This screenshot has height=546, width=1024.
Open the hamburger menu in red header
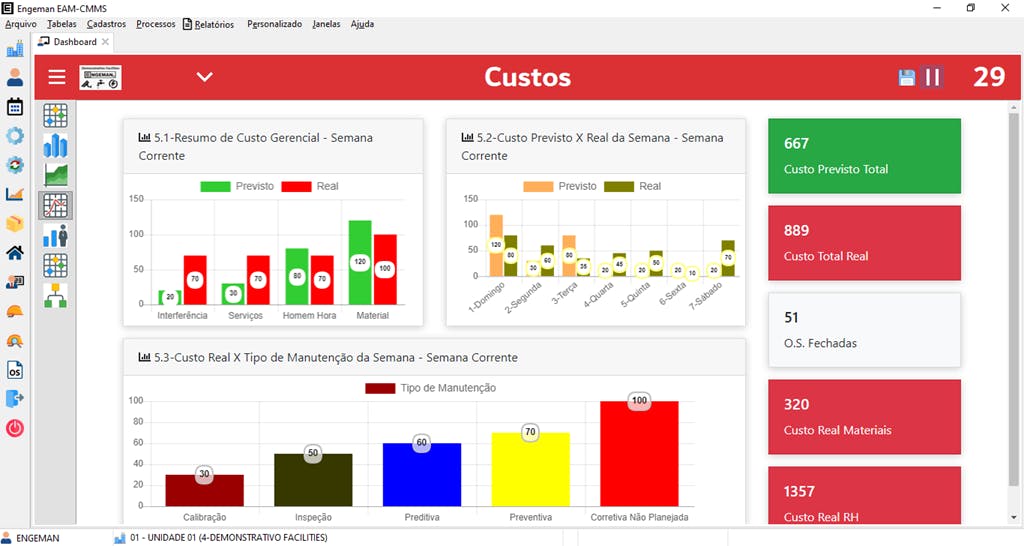point(57,77)
